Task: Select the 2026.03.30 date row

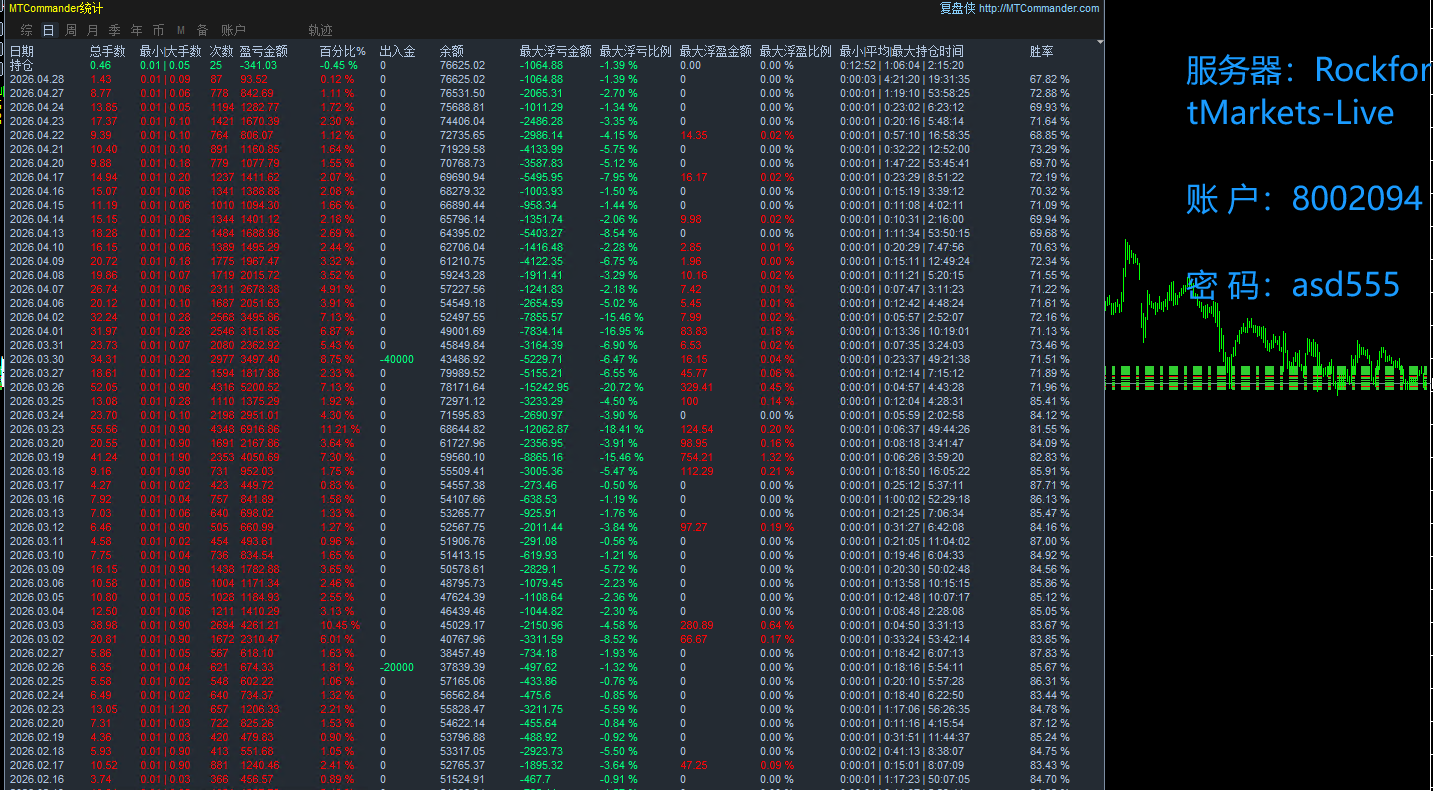Action: [x=37, y=359]
